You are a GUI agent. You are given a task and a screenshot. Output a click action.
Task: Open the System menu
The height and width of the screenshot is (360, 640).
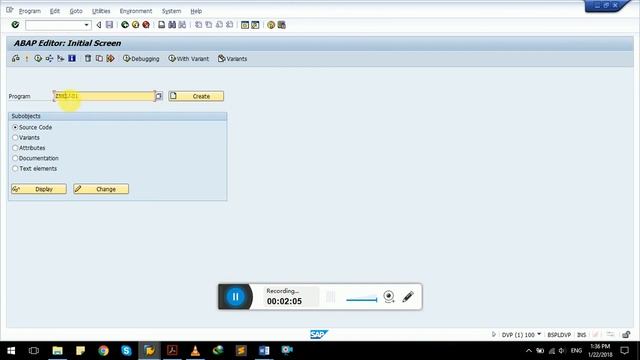point(171,11)
